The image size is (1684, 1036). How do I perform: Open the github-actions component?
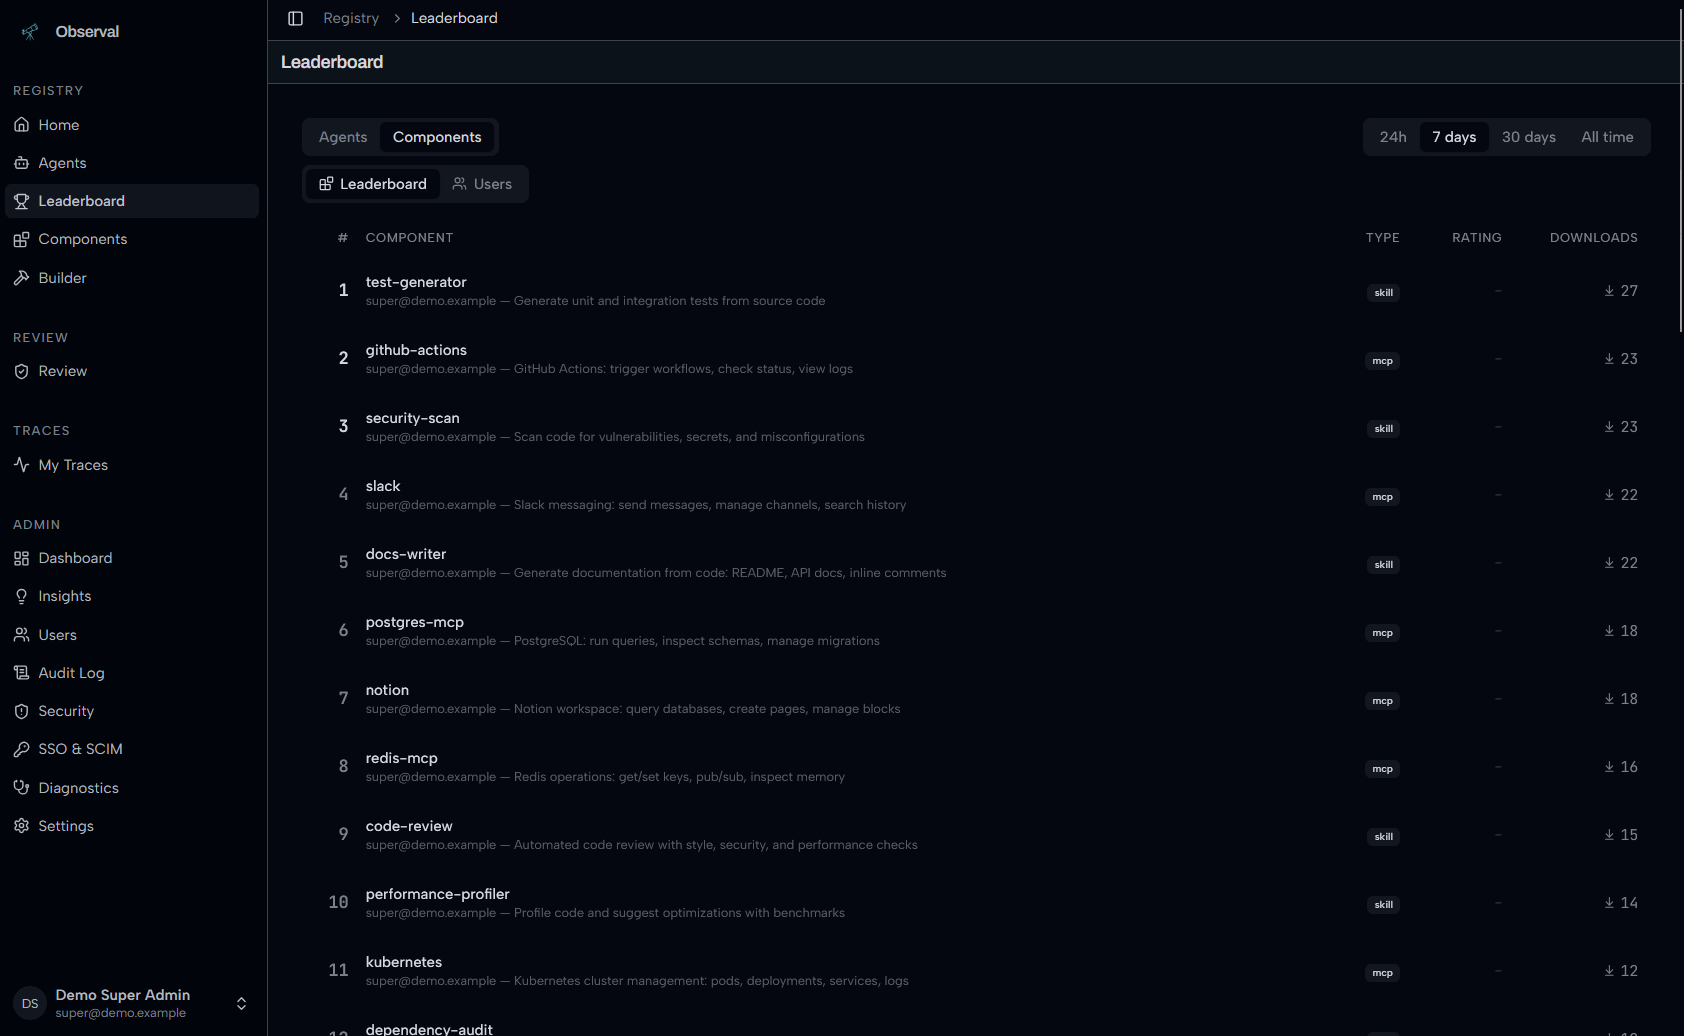tap(416, 350)
